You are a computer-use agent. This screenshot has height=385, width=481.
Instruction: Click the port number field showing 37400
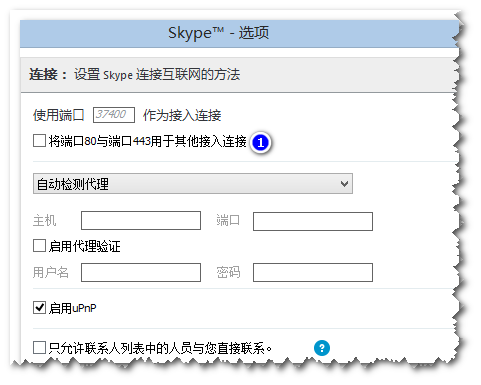point(114,115)
